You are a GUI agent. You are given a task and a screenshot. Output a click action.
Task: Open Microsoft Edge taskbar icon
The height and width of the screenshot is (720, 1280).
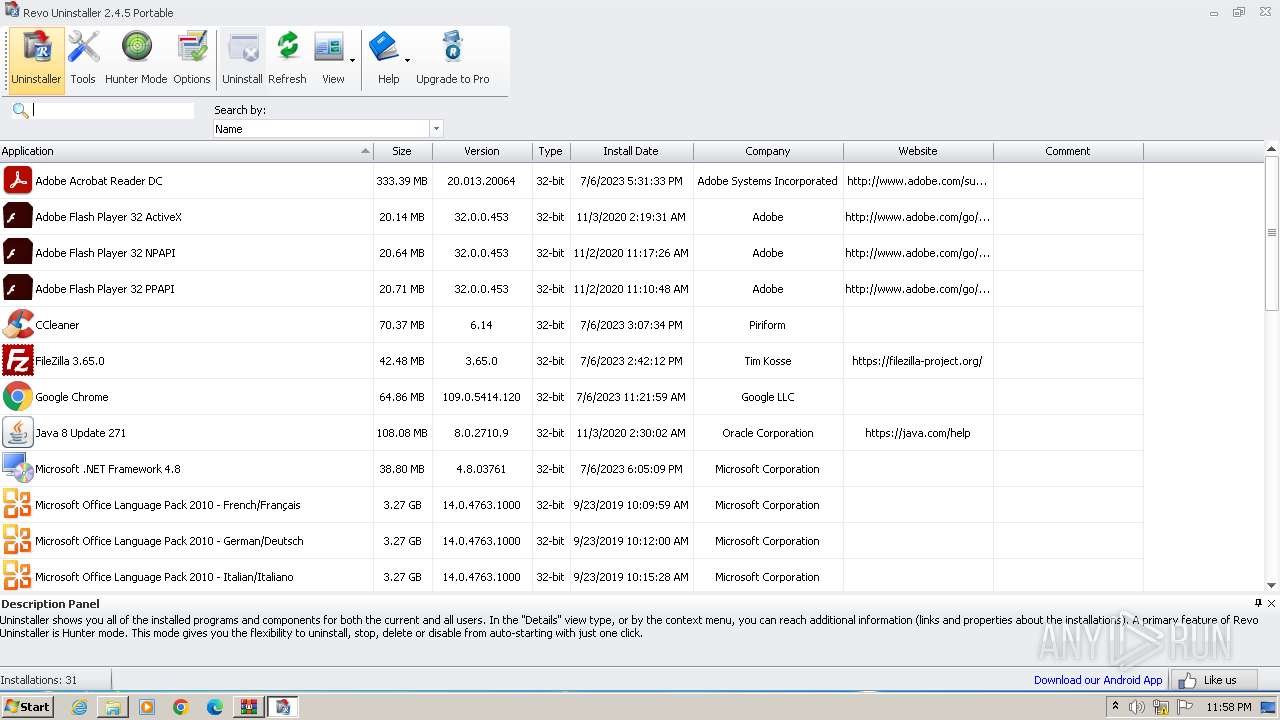click(215, 707)
